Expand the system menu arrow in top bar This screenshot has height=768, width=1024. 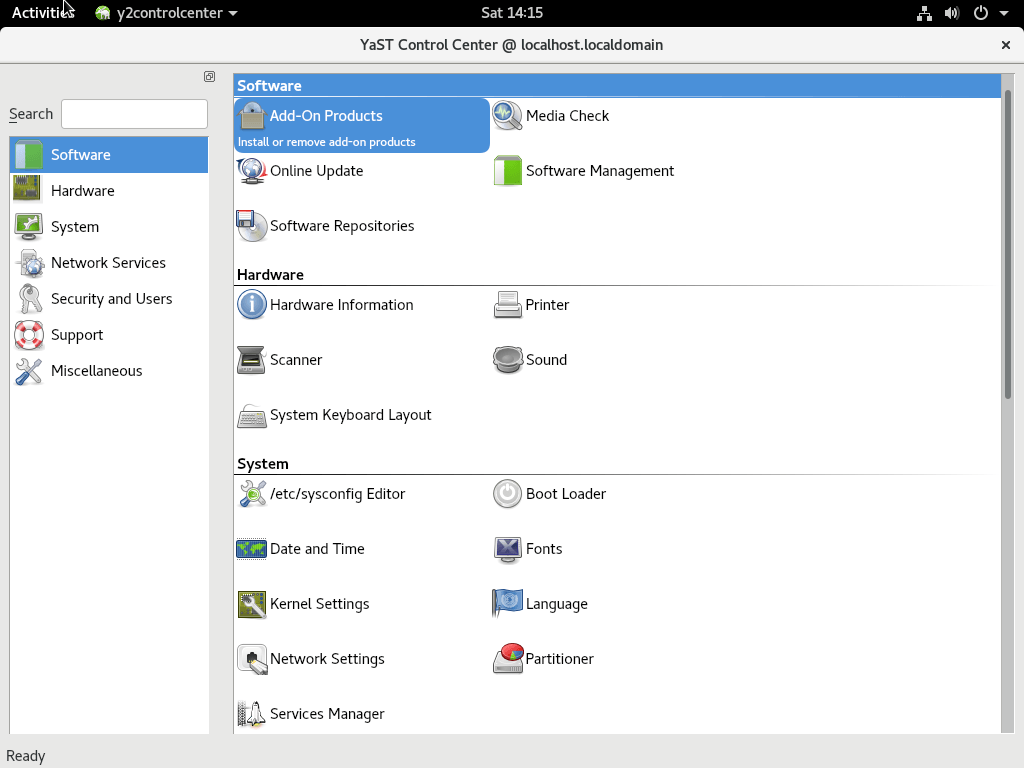(1004, 13)
